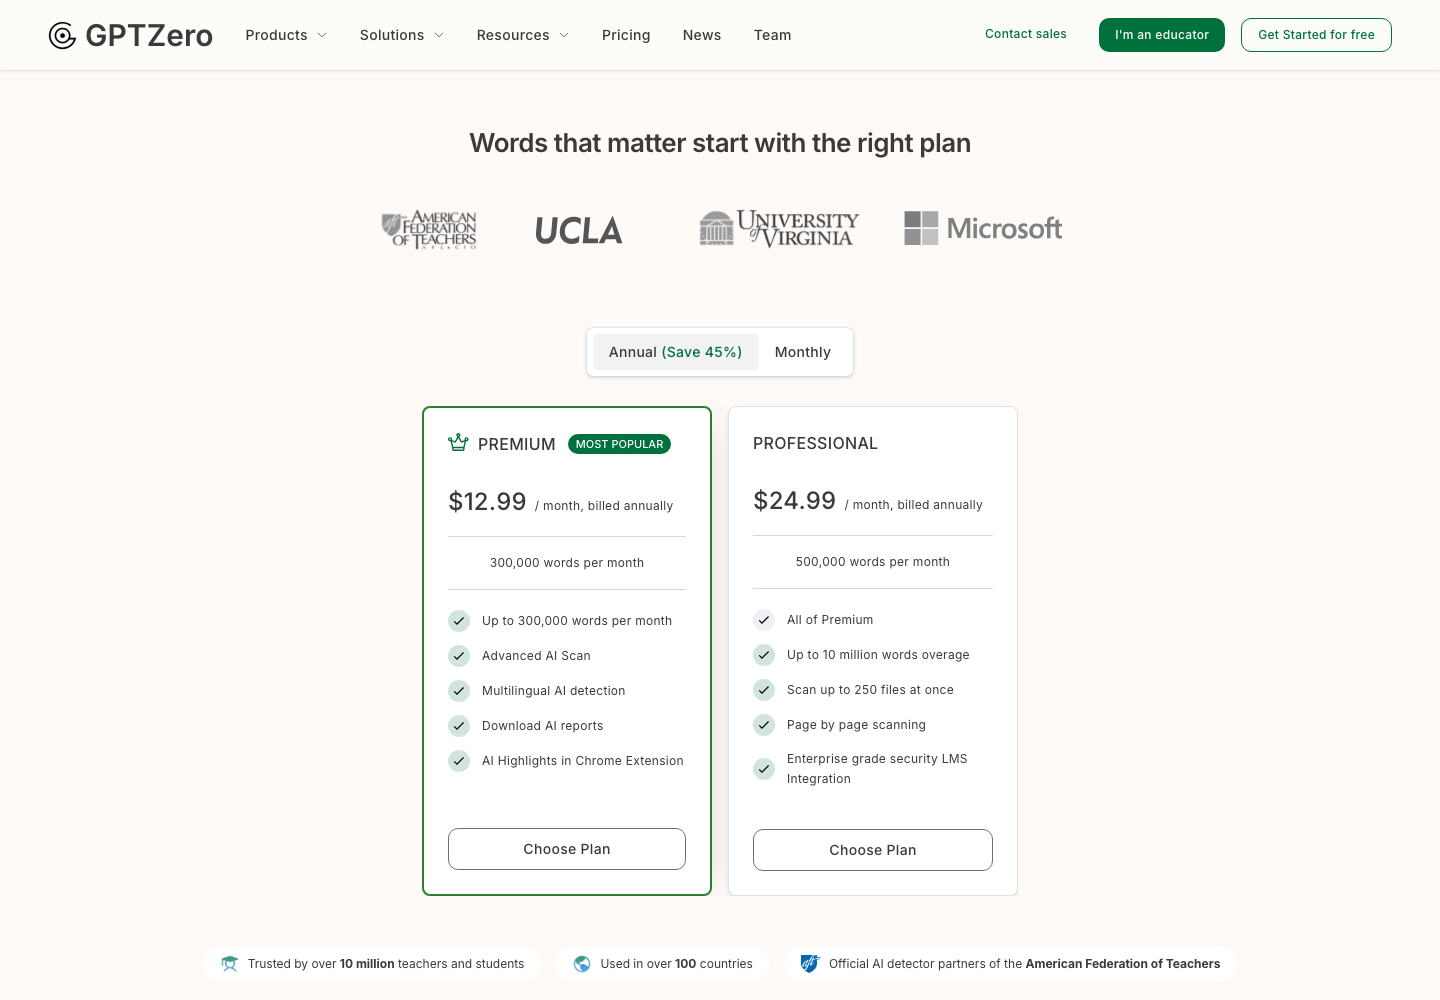The height and width of the screenshot is (1000, 1440).
Task: Choose the Premium plan
Action: (x=567, y=849)
